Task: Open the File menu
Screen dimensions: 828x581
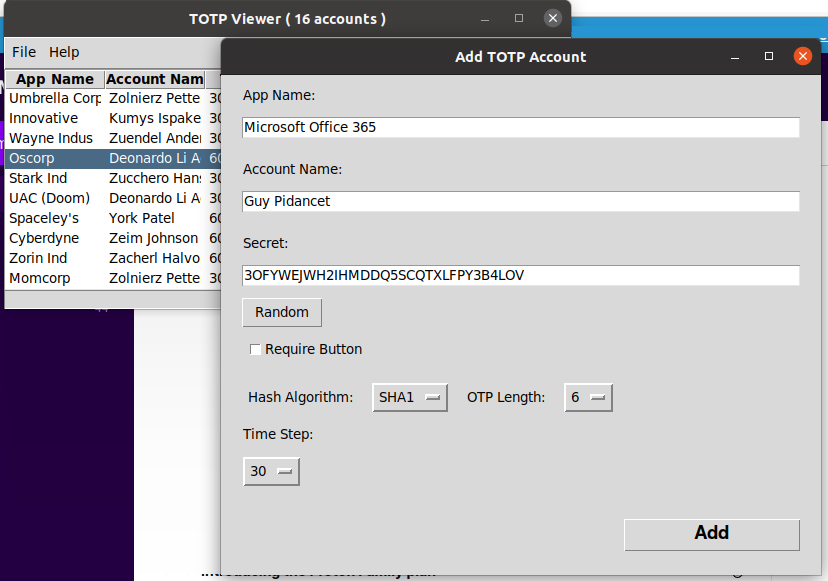Action: click(x=24, y=52)
